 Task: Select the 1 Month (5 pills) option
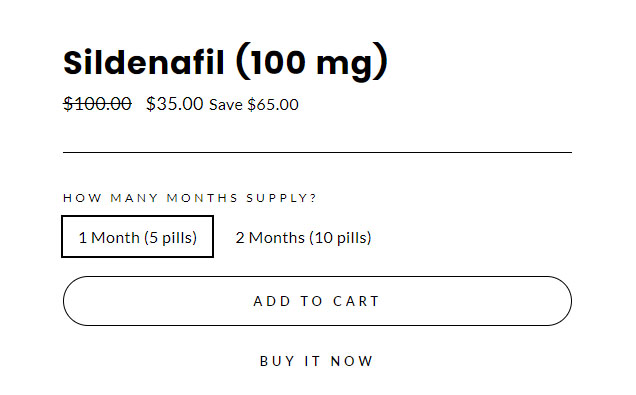pos(138,236)
